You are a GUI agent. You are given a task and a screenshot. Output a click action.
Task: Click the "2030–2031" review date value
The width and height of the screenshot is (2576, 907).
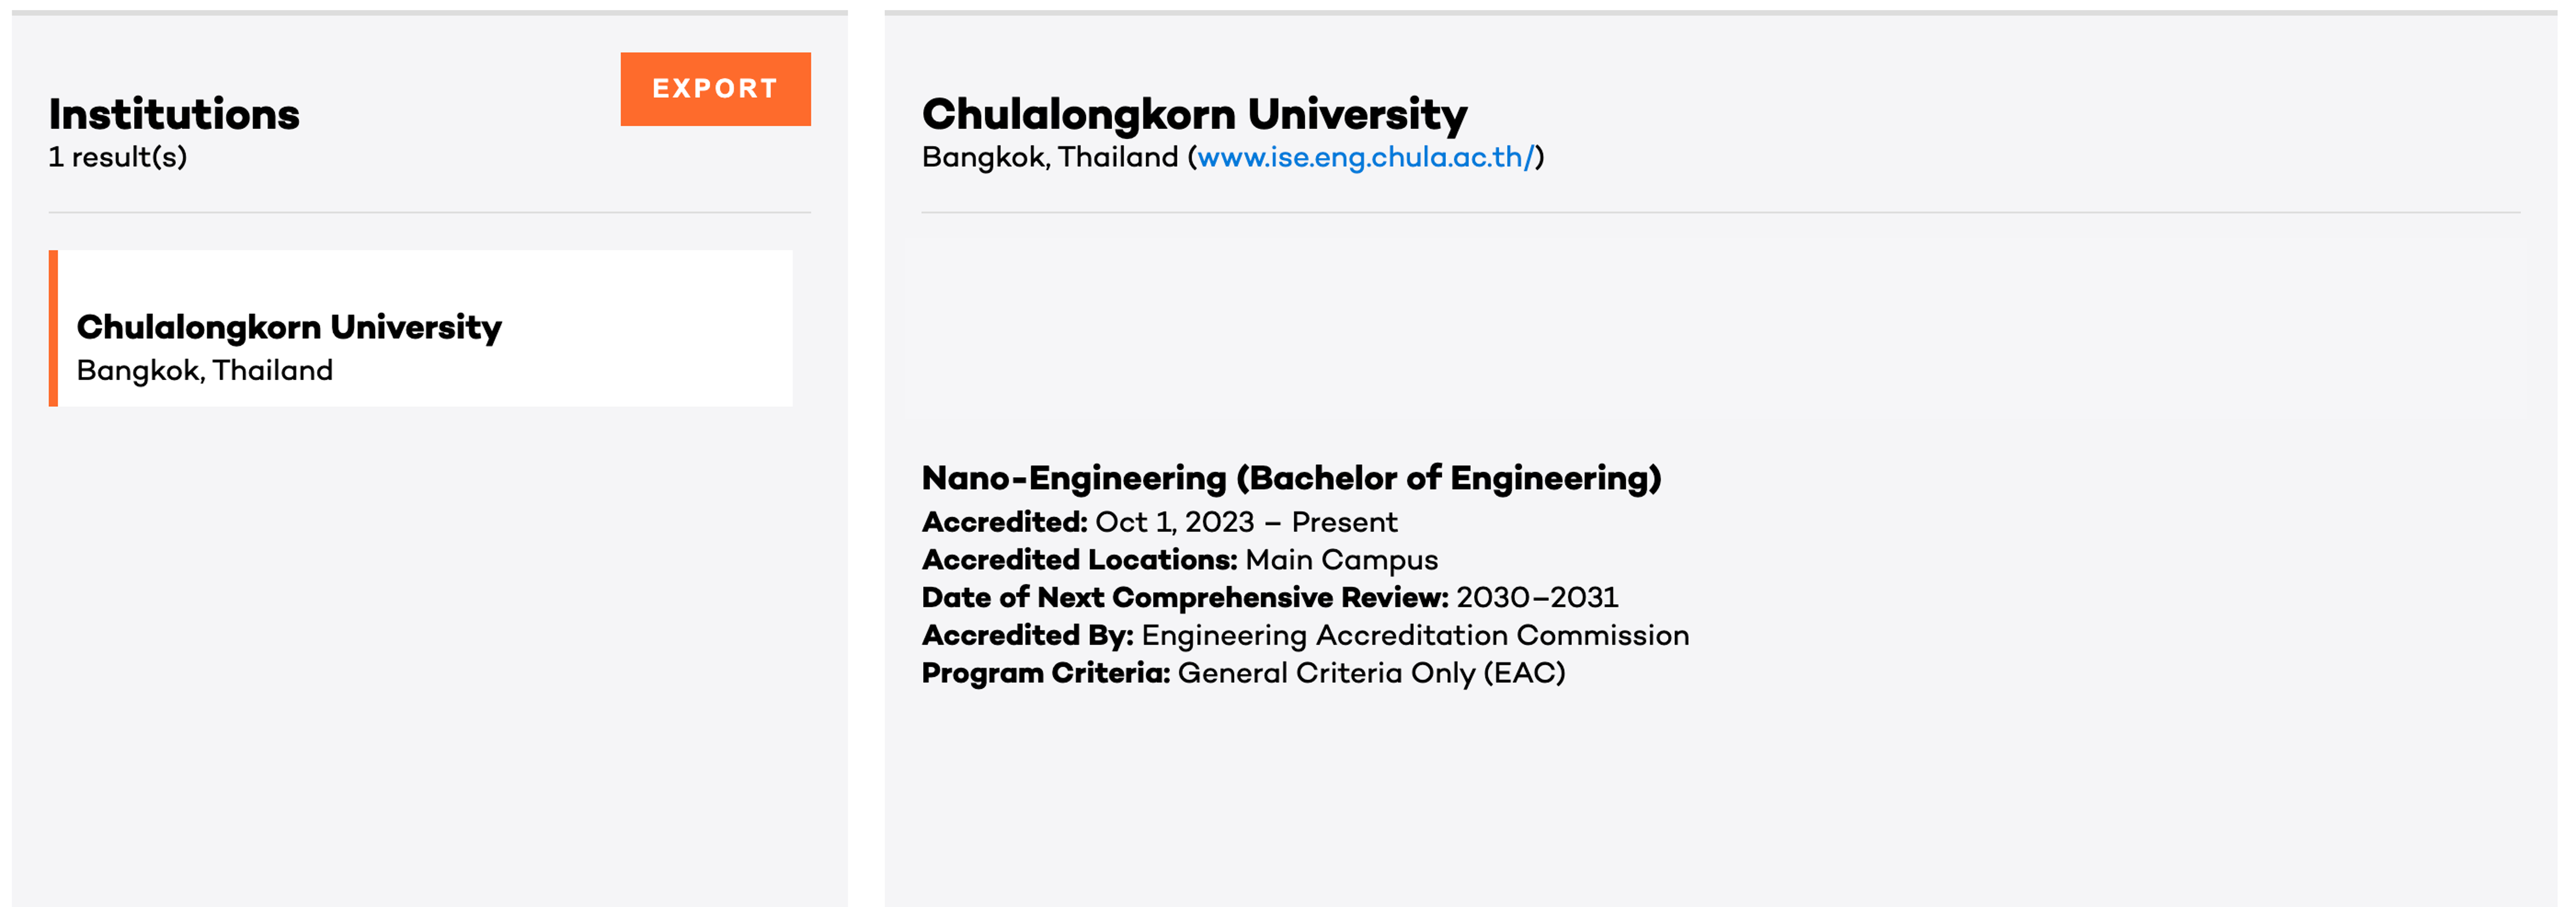[1536, 598]
